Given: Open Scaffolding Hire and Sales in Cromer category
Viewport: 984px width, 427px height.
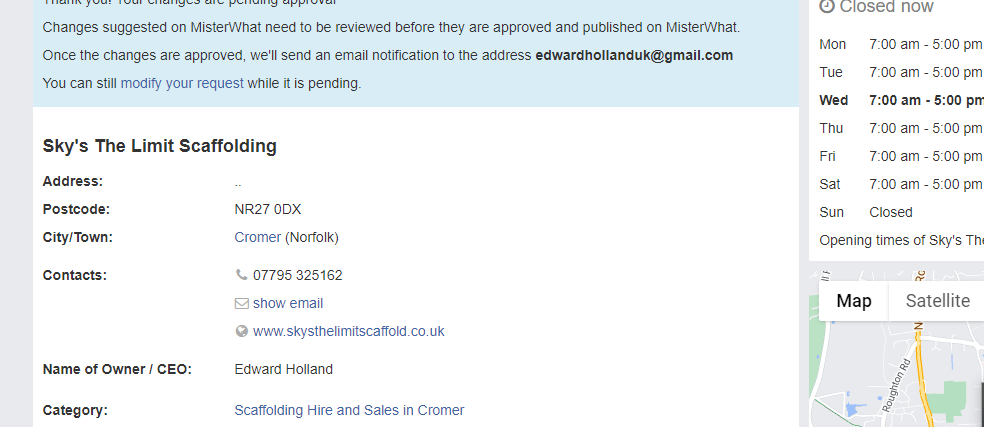Looking at the screenshot, I should [349, 410].
